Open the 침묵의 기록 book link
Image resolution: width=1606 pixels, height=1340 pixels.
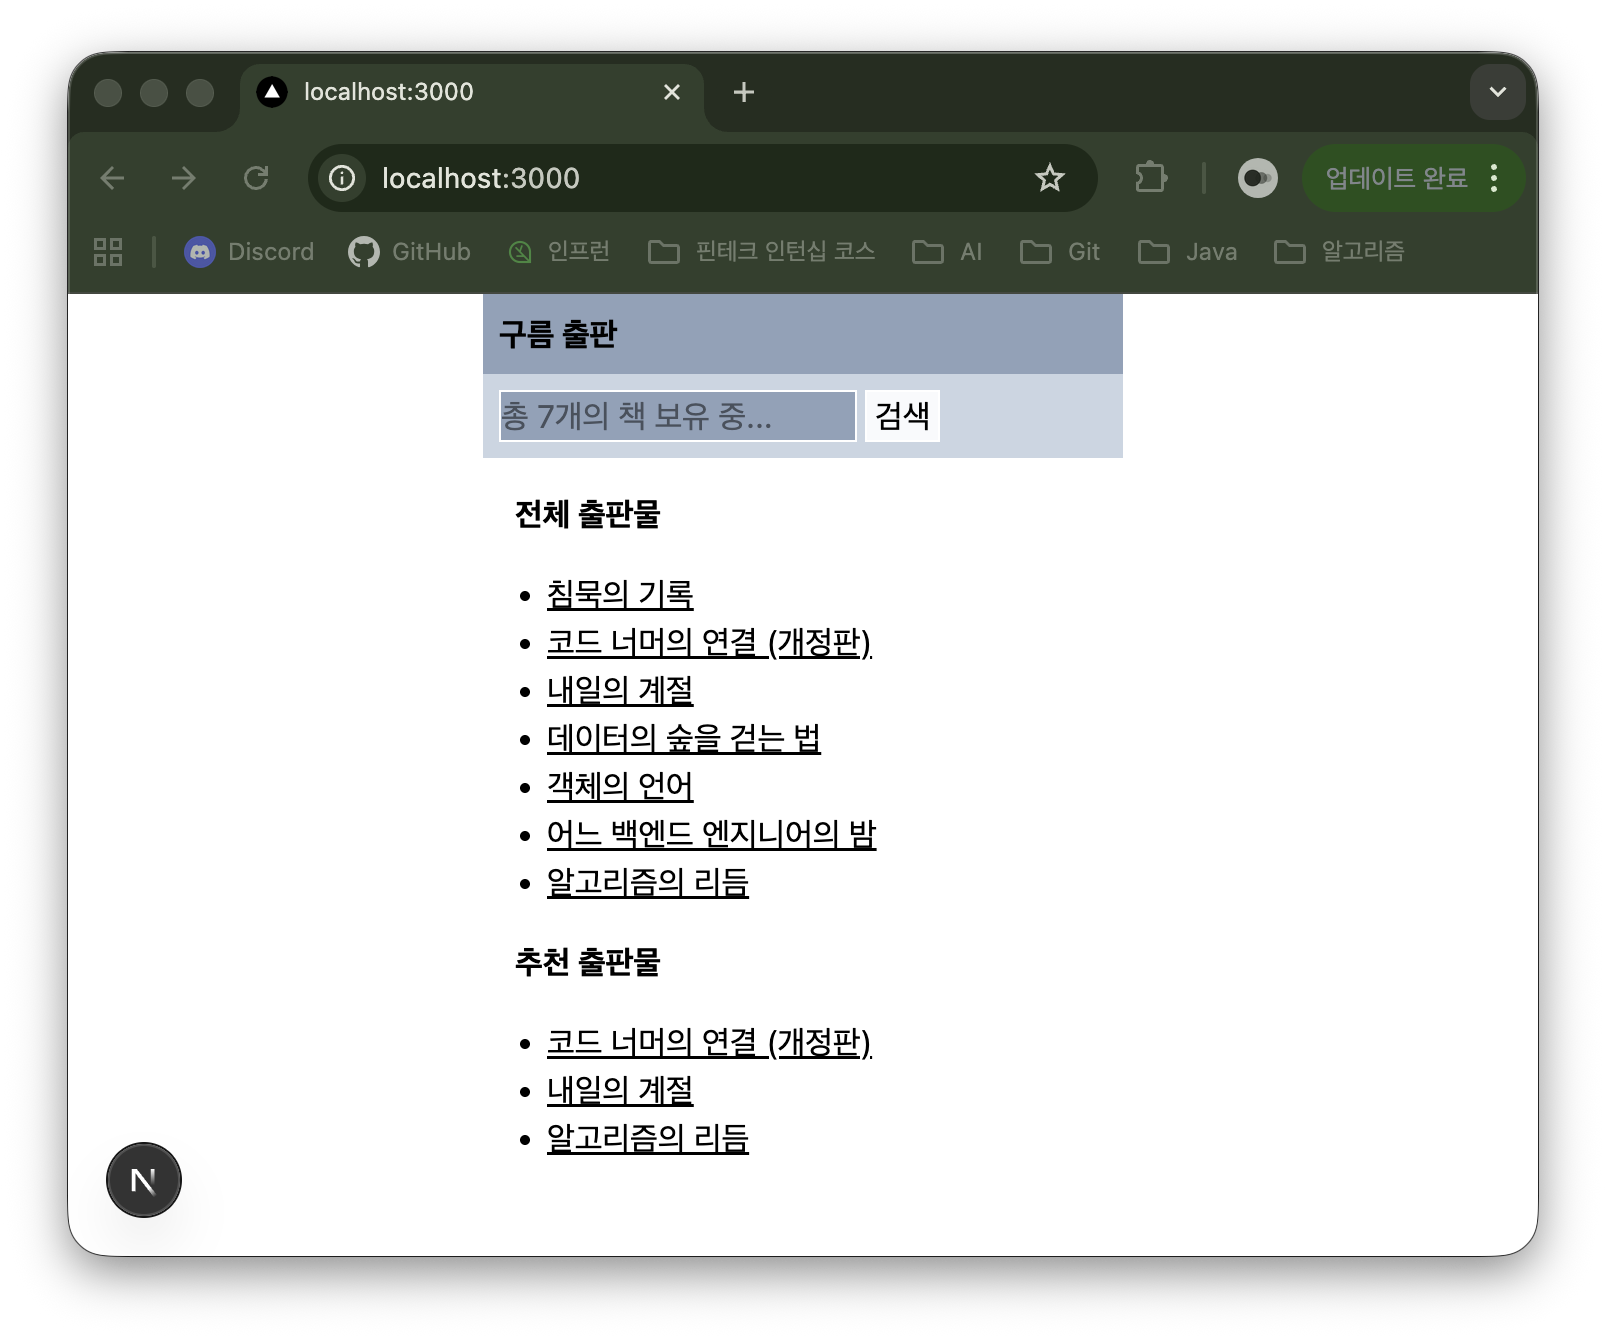point(620,594)
